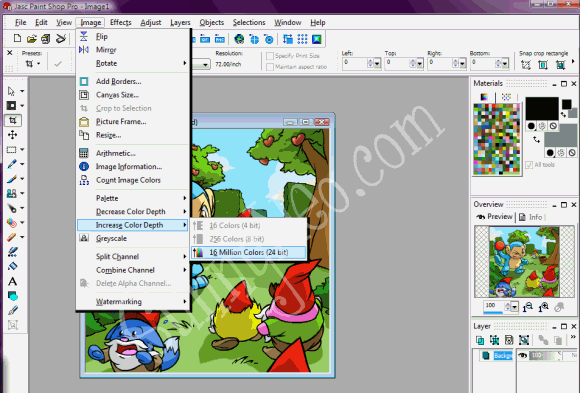Viewport: 580px width, 393px height.
Task: Click the first Snap crop rectangle icon
Action: click(526, 65)
